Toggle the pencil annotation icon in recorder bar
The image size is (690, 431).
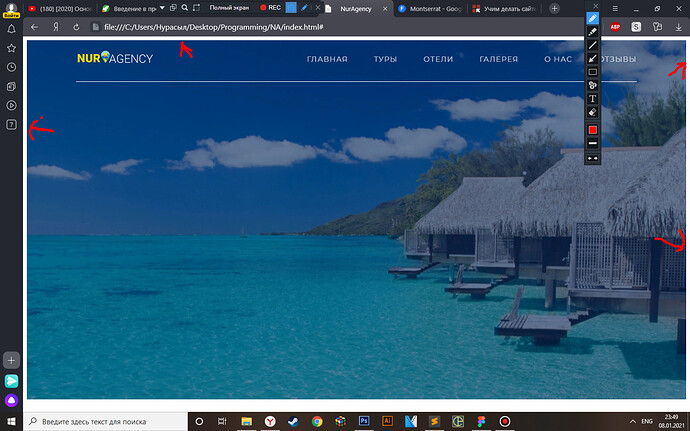point(304,7)
